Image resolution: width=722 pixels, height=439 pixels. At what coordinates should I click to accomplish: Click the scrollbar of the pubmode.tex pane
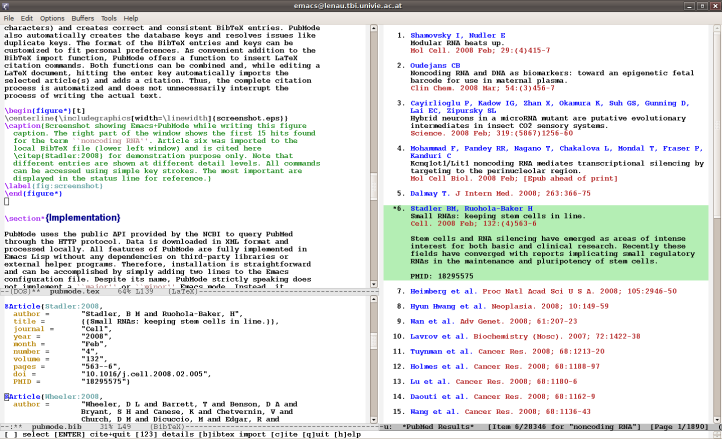372,150
